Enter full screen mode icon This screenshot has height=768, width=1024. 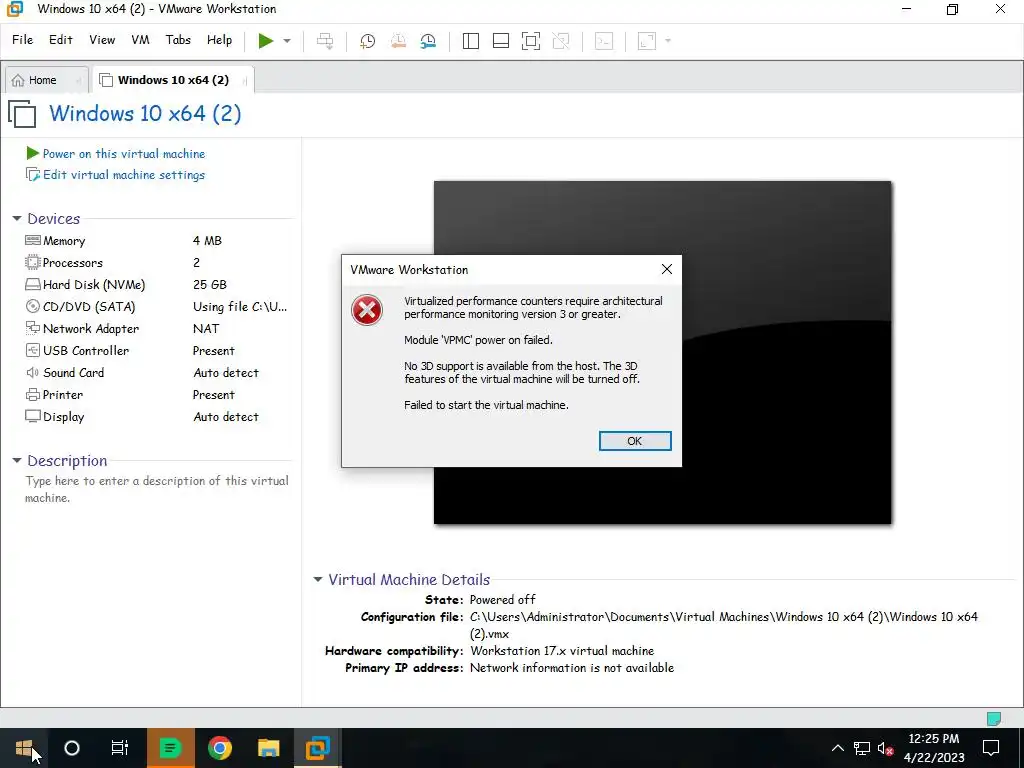pyautogui.click(x=530, y=40)
